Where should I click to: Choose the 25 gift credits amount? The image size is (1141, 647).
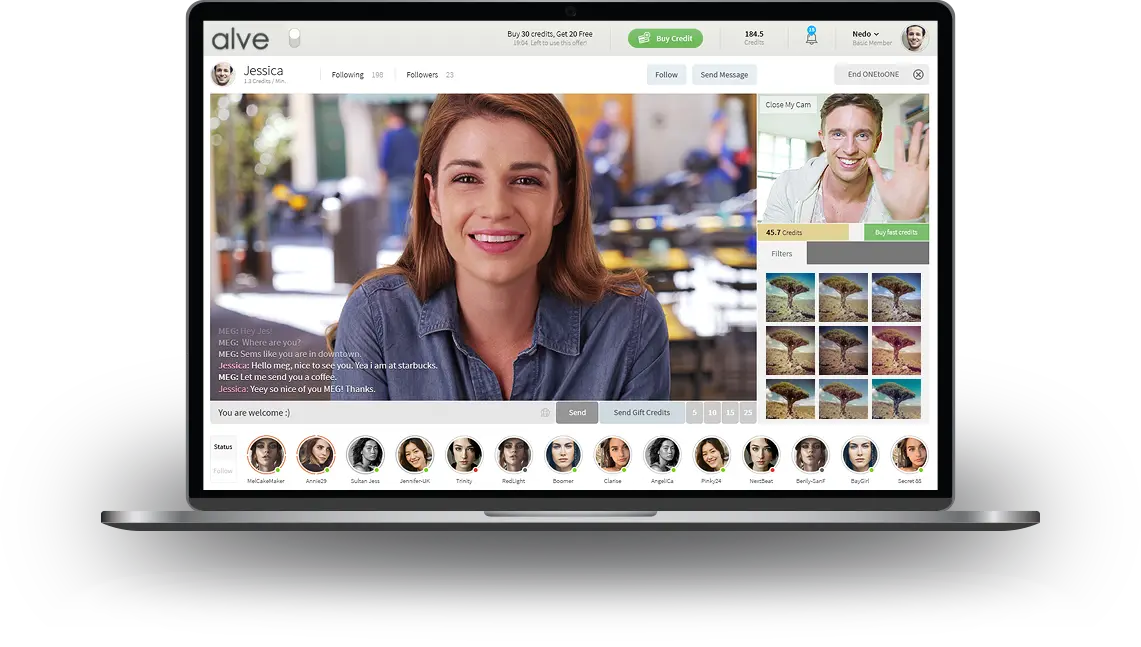click(747, 412)
